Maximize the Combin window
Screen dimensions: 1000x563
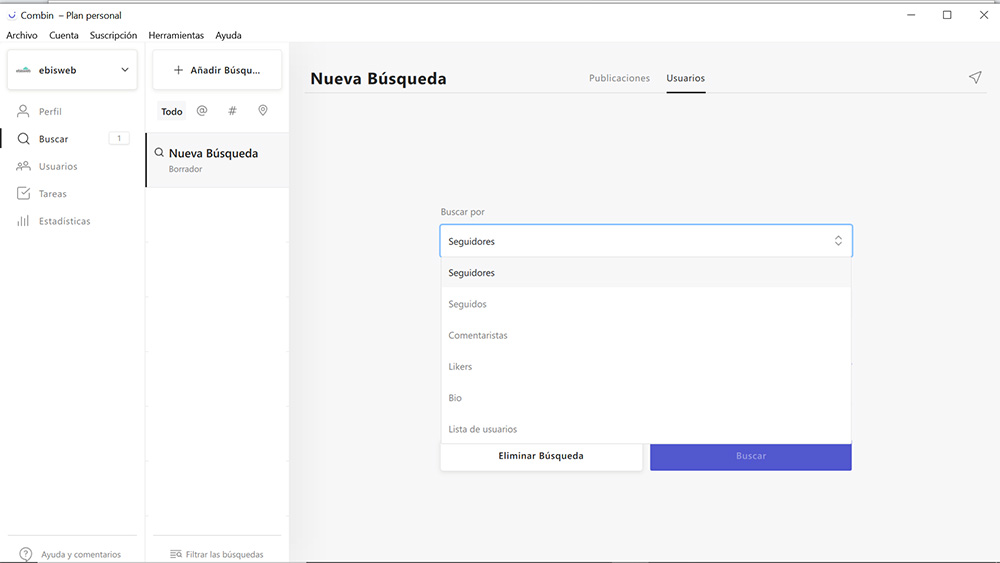point(947,15)
